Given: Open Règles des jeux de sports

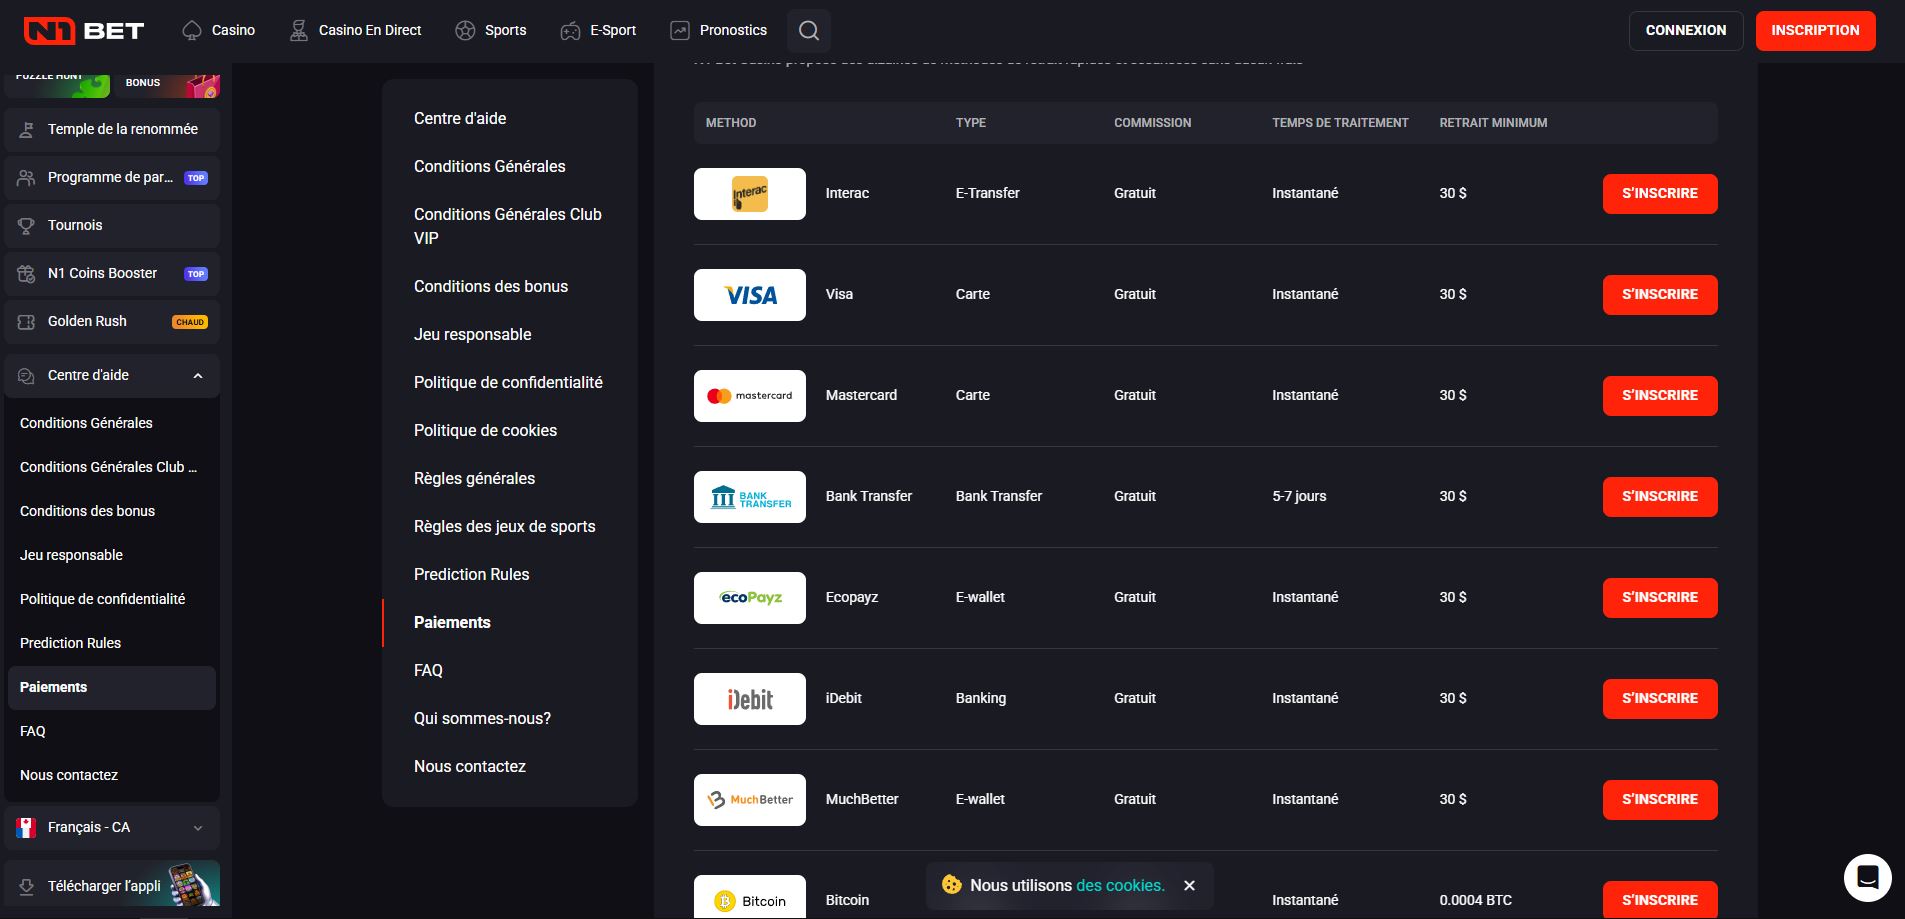Looking at the screenshot, I should pos(505,527).
